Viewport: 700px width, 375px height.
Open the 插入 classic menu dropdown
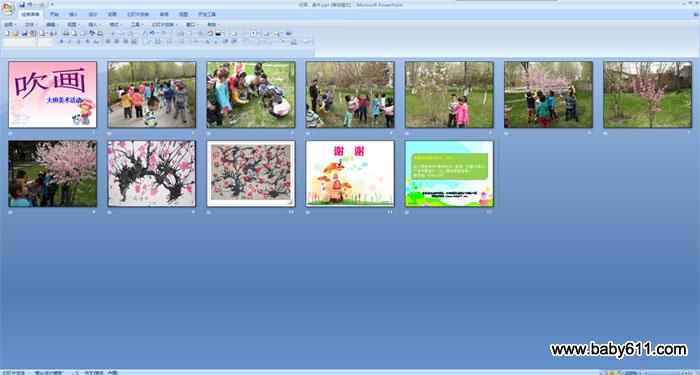[94, 25]
